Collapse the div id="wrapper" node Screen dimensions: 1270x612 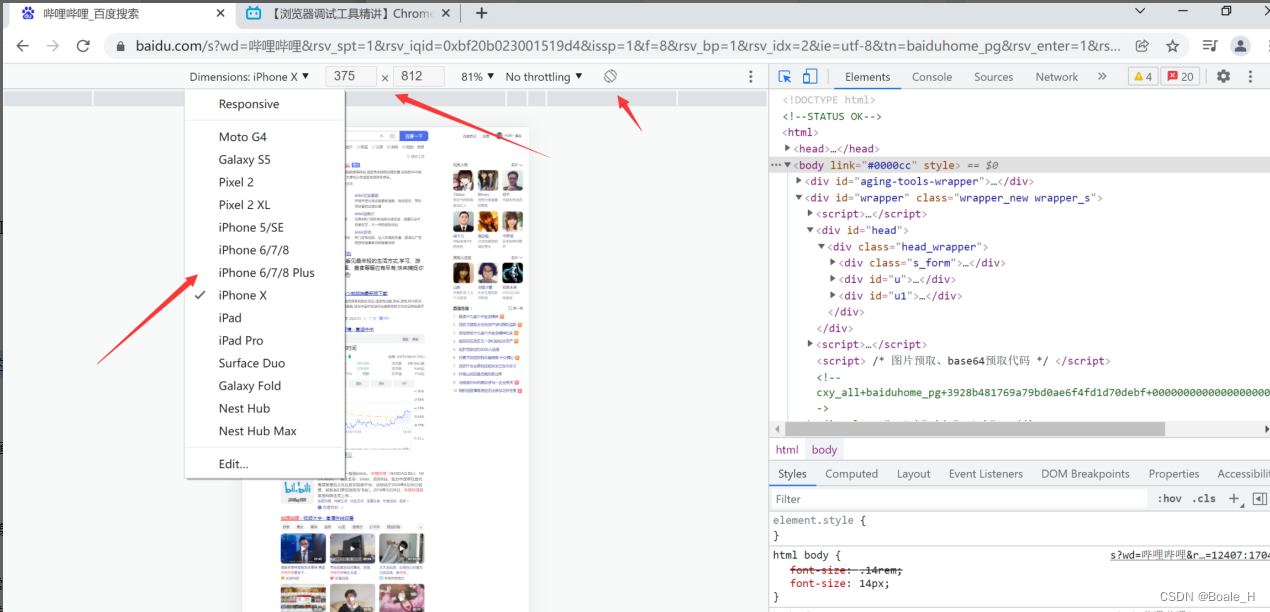point(799,198)
